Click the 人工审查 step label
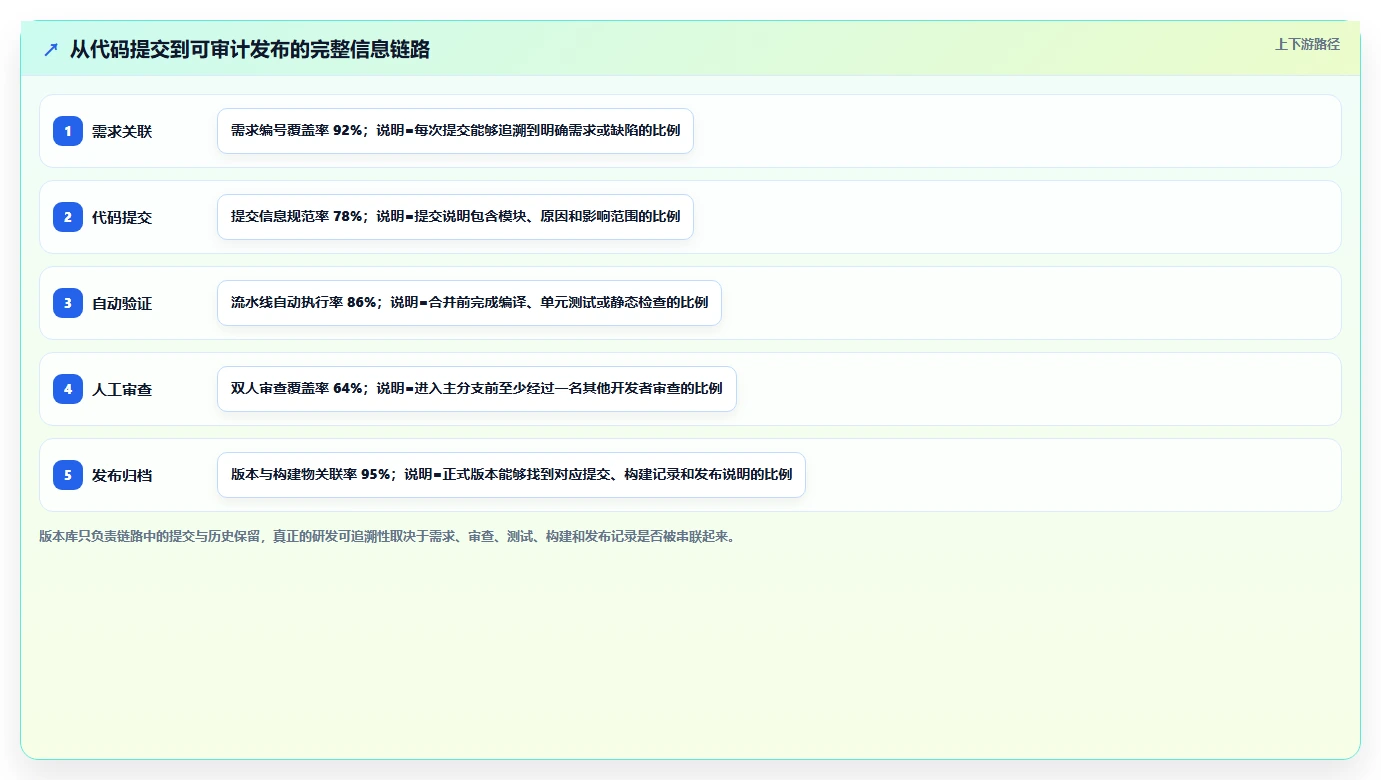Screen dimensions: 1381x780 tap(122, 389)
